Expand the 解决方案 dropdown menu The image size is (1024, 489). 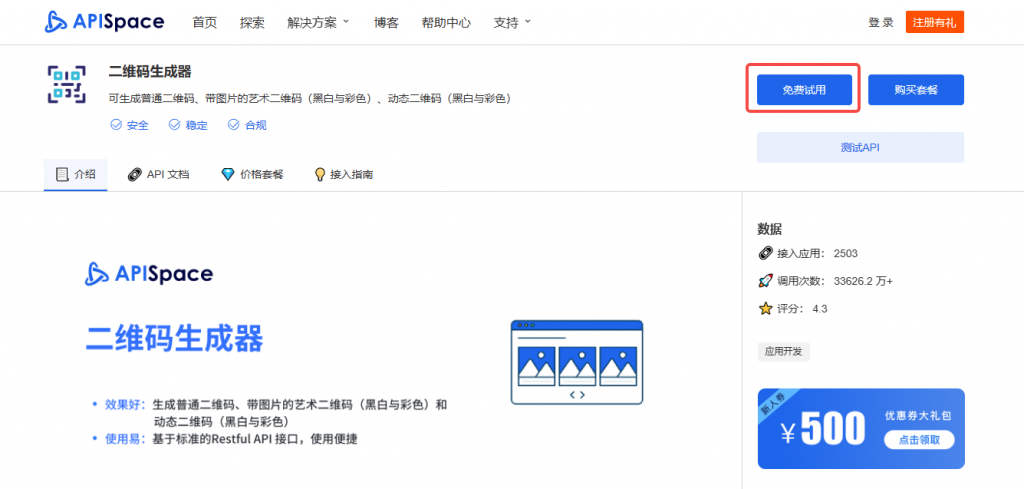[x=317, y=22]
